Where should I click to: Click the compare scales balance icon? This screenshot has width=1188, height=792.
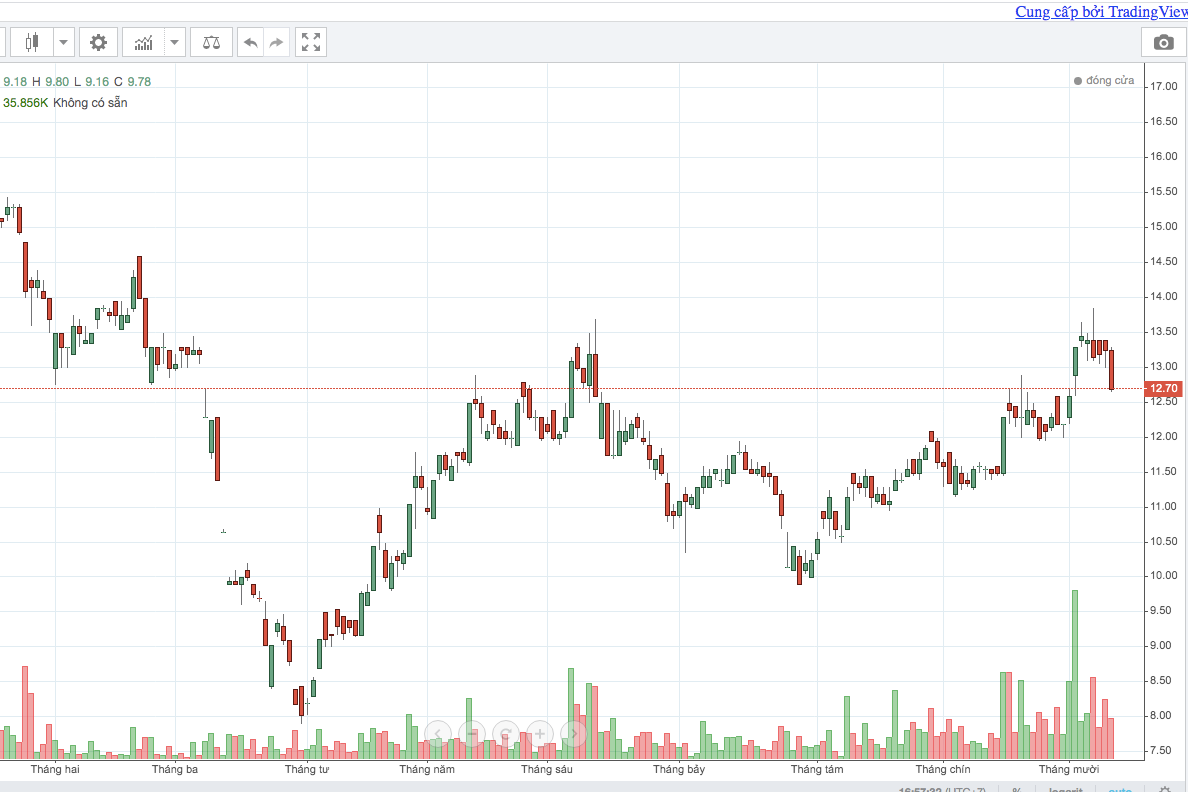[x=211, y=42]
